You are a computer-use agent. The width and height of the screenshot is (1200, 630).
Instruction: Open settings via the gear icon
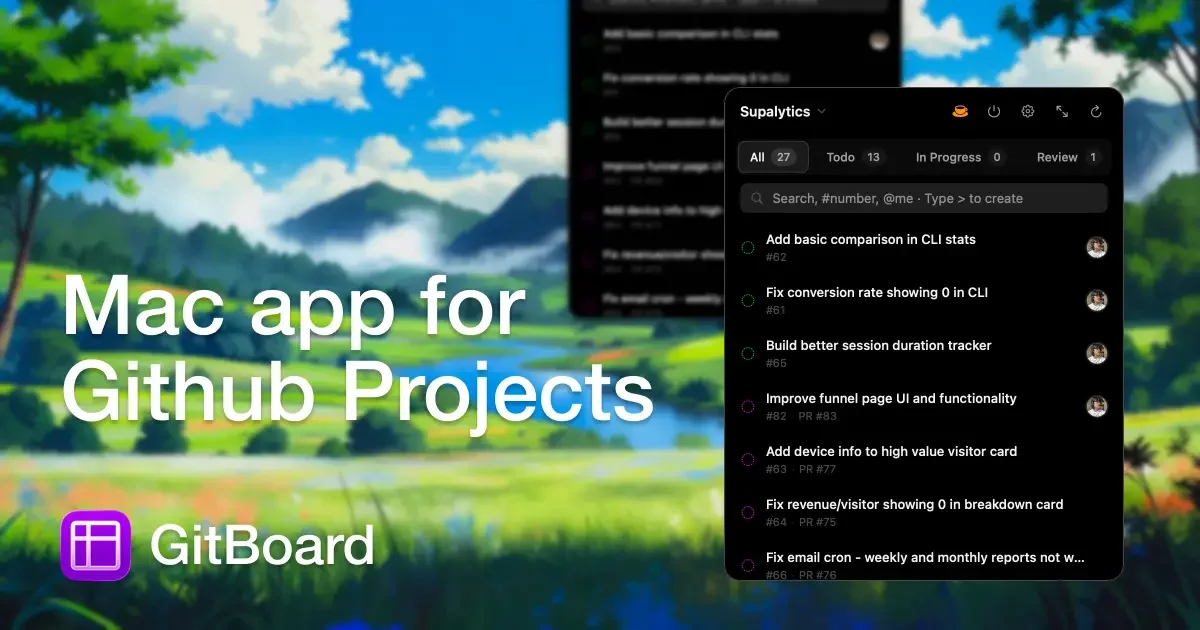point(1027,112)
